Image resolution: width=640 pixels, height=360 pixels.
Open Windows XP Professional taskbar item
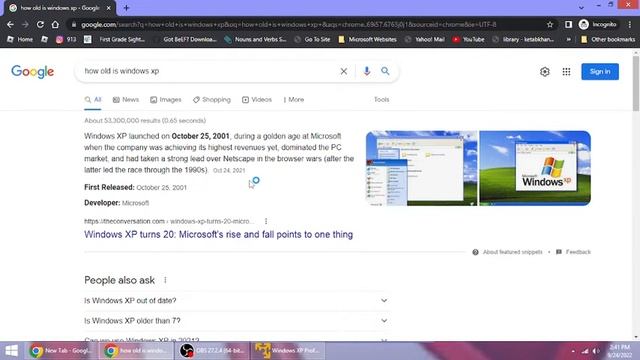(287, 351)
